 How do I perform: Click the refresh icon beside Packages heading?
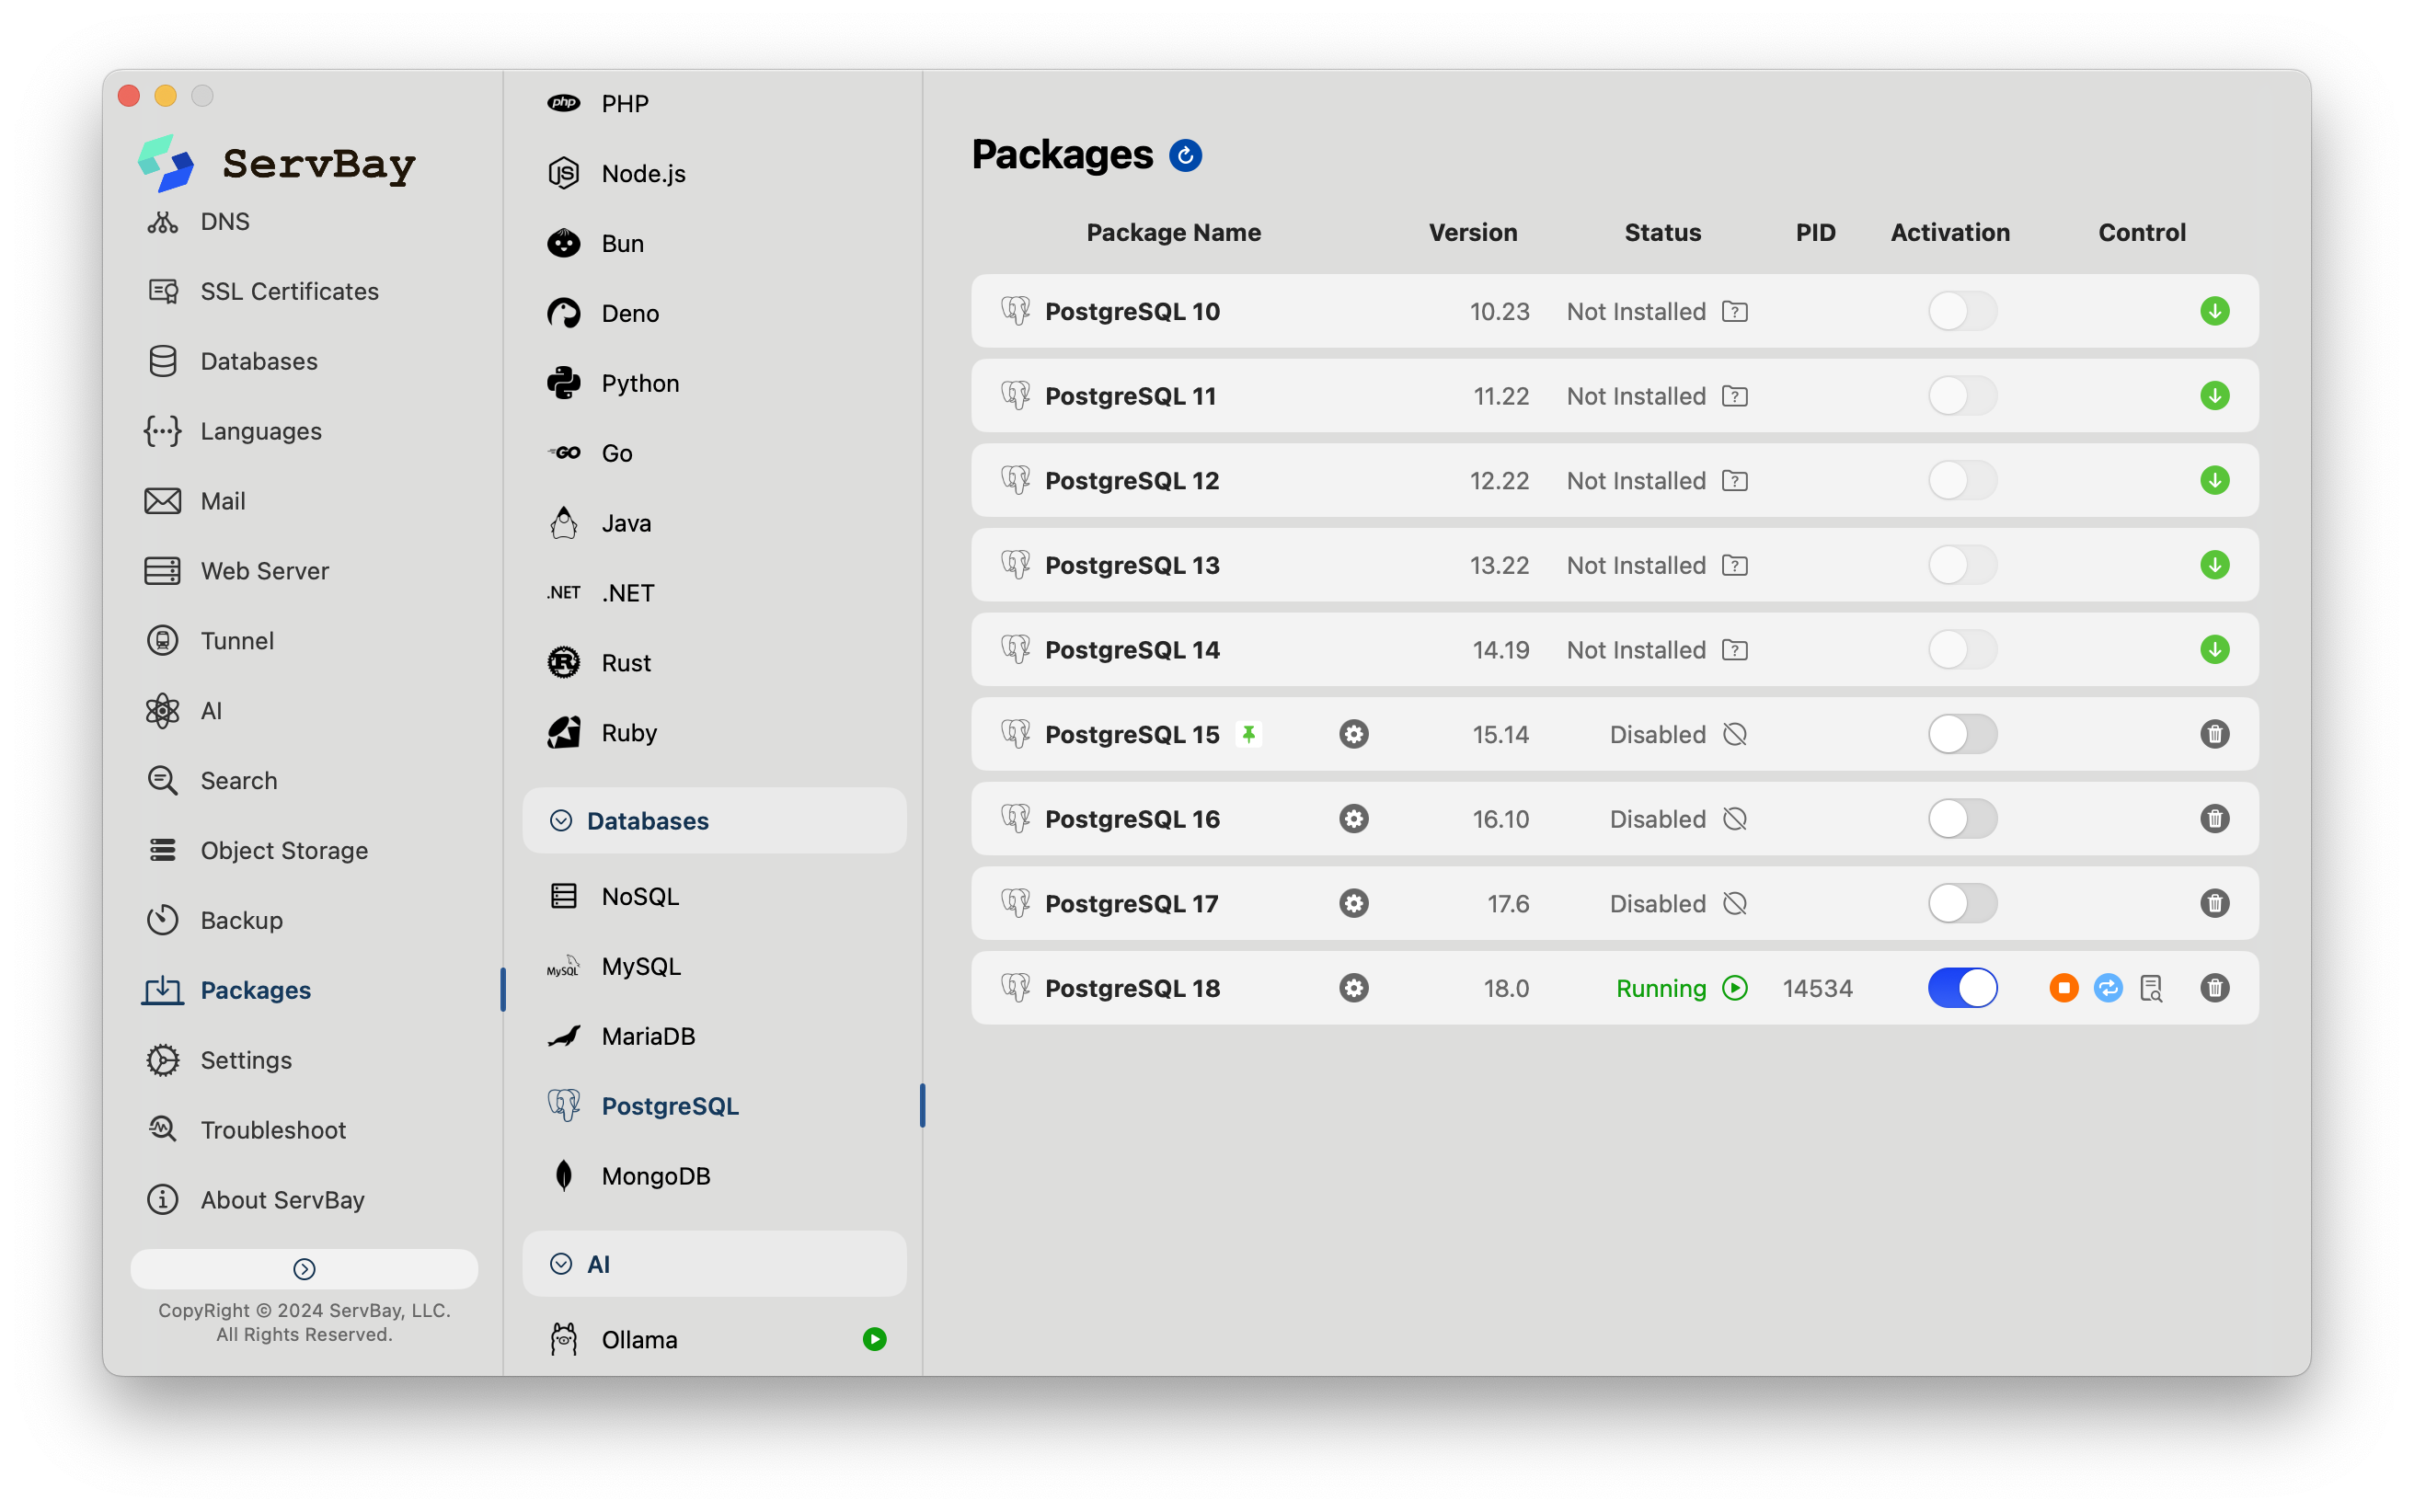pos(1185,156)
